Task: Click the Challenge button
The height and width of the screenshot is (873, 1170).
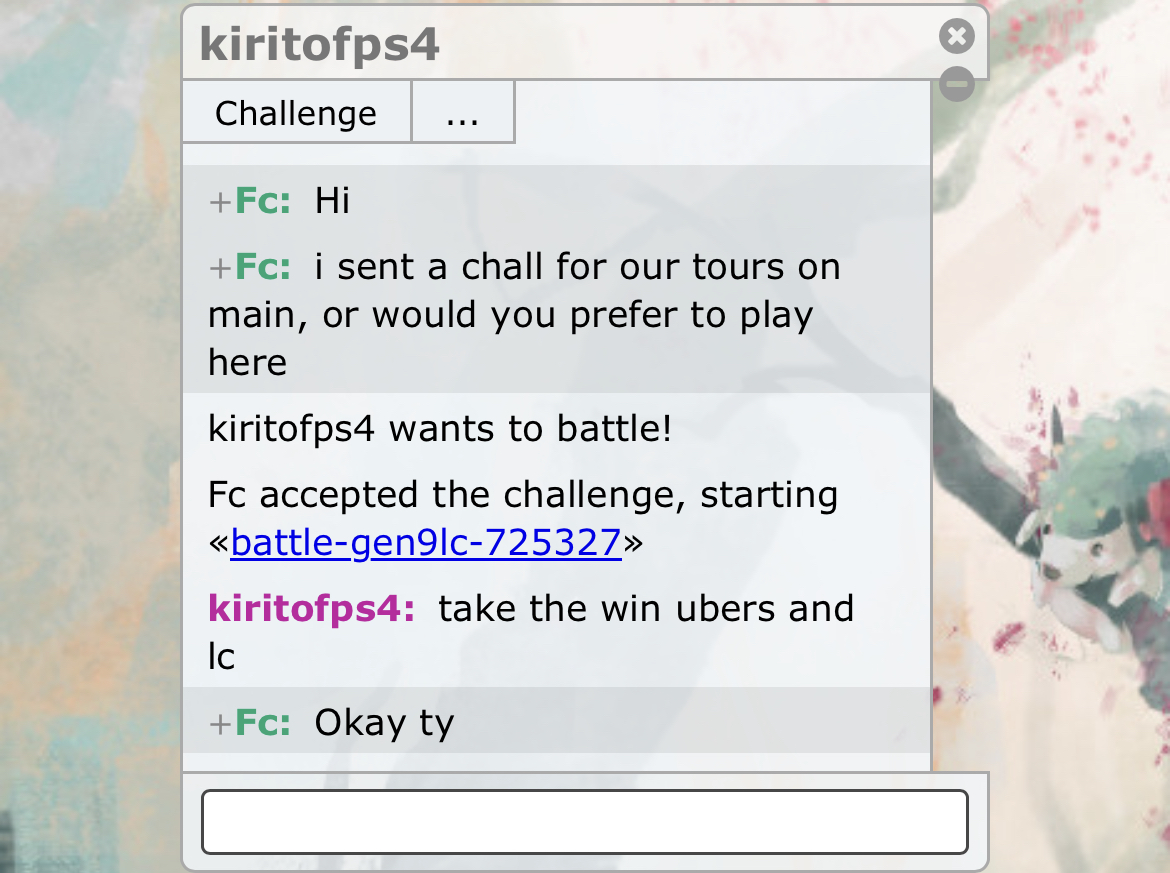Action: [296, 113]
